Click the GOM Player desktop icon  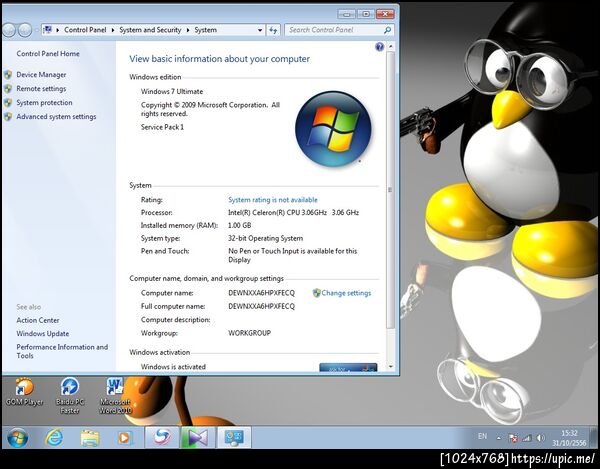24,392
